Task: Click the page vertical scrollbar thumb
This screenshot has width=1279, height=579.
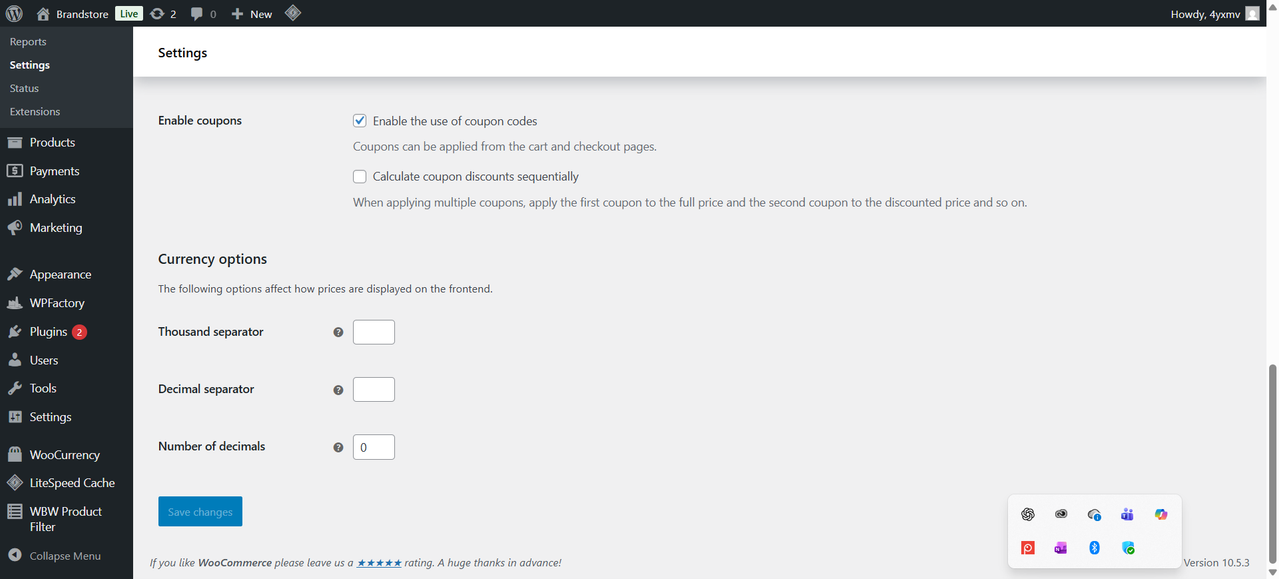Action: (1272, 465)
